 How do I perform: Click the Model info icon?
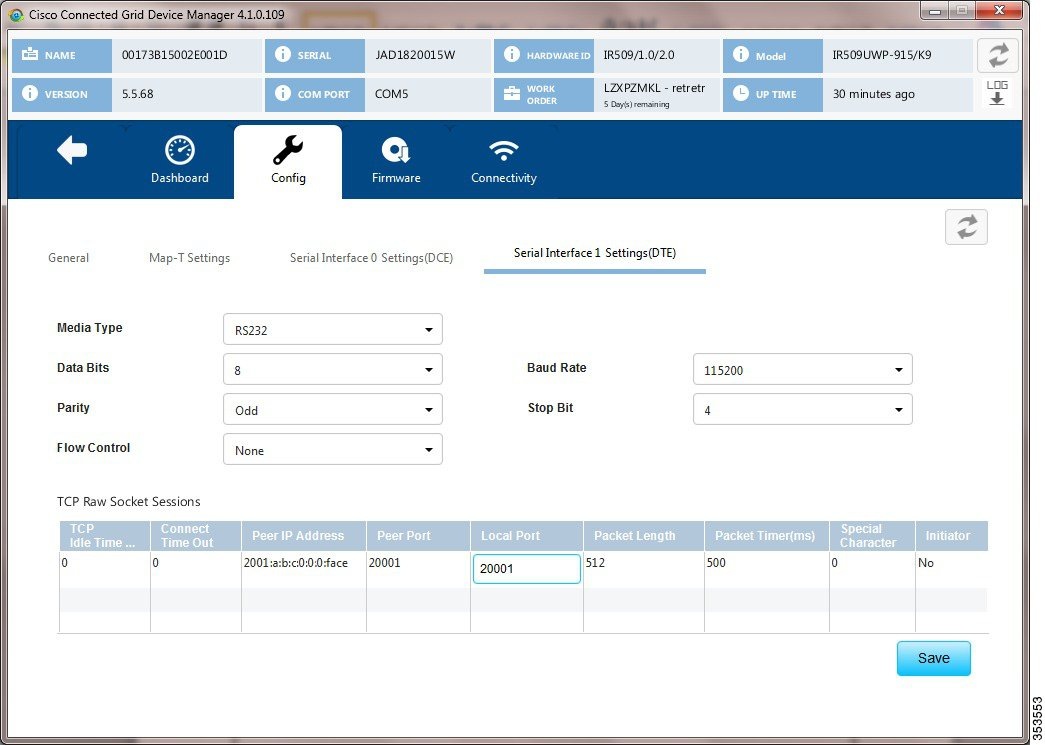[x=740, y=55]
